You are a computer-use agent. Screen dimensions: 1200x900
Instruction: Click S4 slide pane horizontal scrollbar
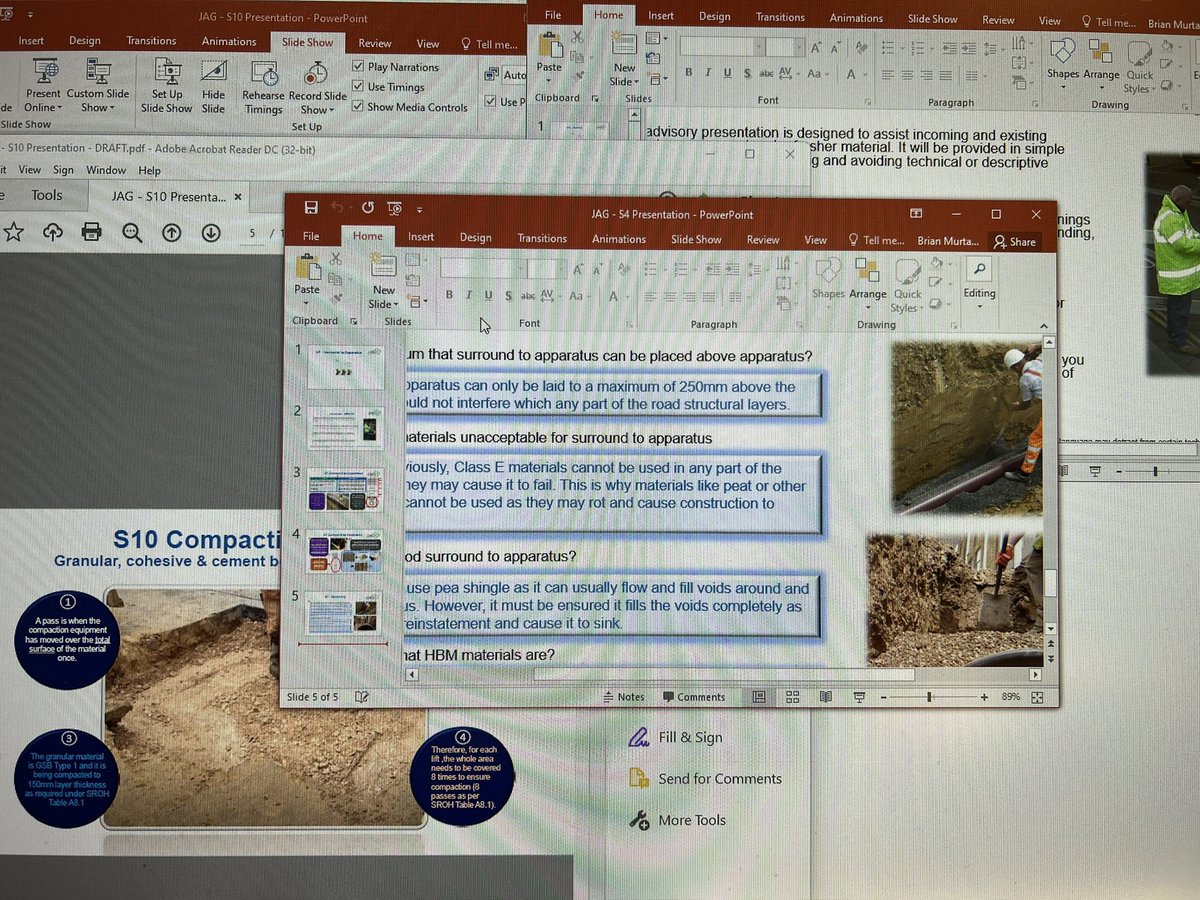coord(724,674)
